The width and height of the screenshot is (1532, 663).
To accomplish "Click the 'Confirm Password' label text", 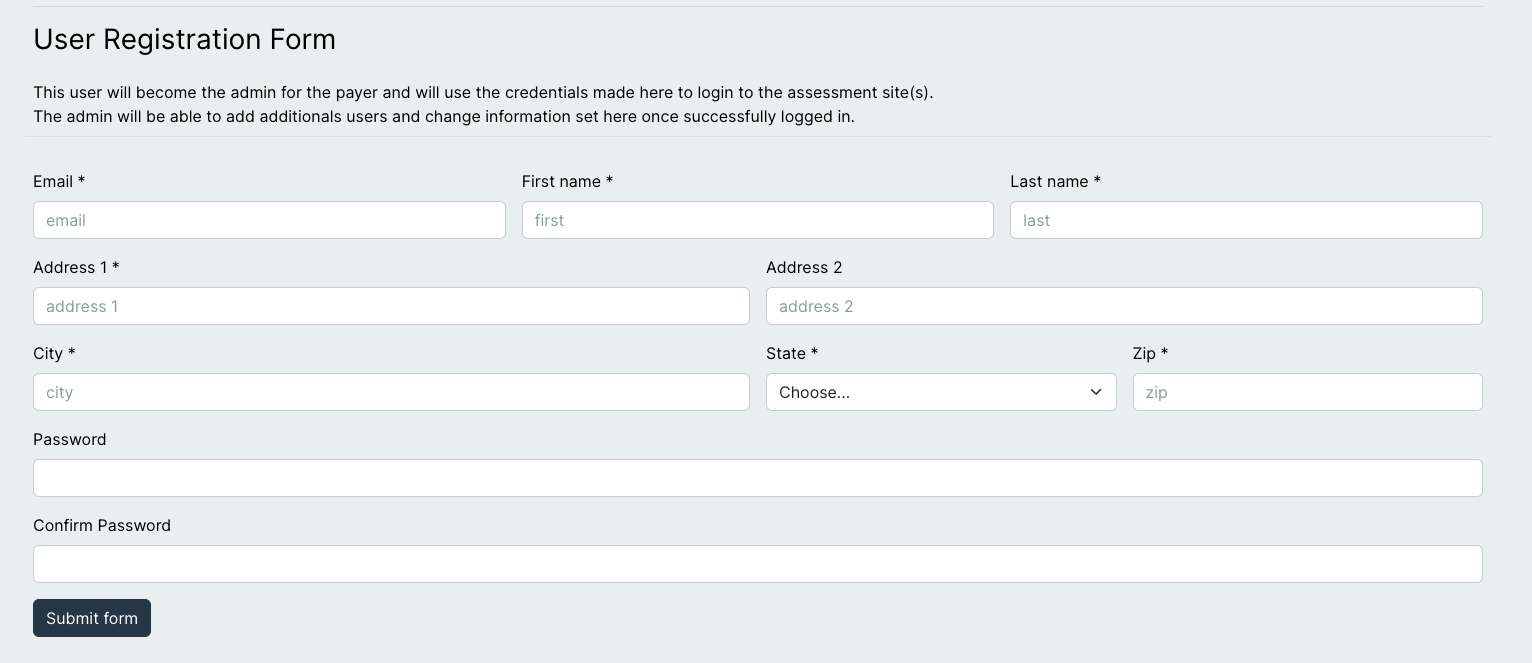I will pyautogui.click(x=102, y=525).
